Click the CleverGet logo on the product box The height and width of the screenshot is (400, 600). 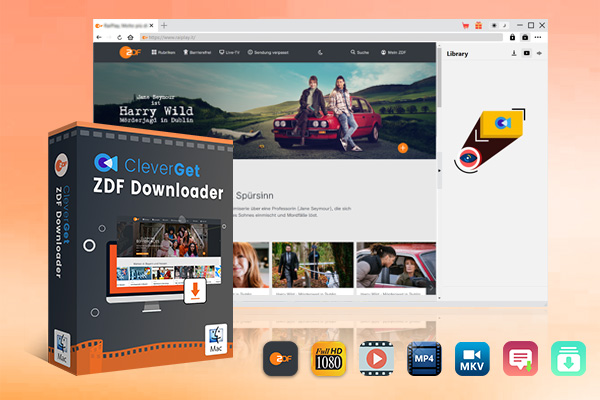click(147, 165)
